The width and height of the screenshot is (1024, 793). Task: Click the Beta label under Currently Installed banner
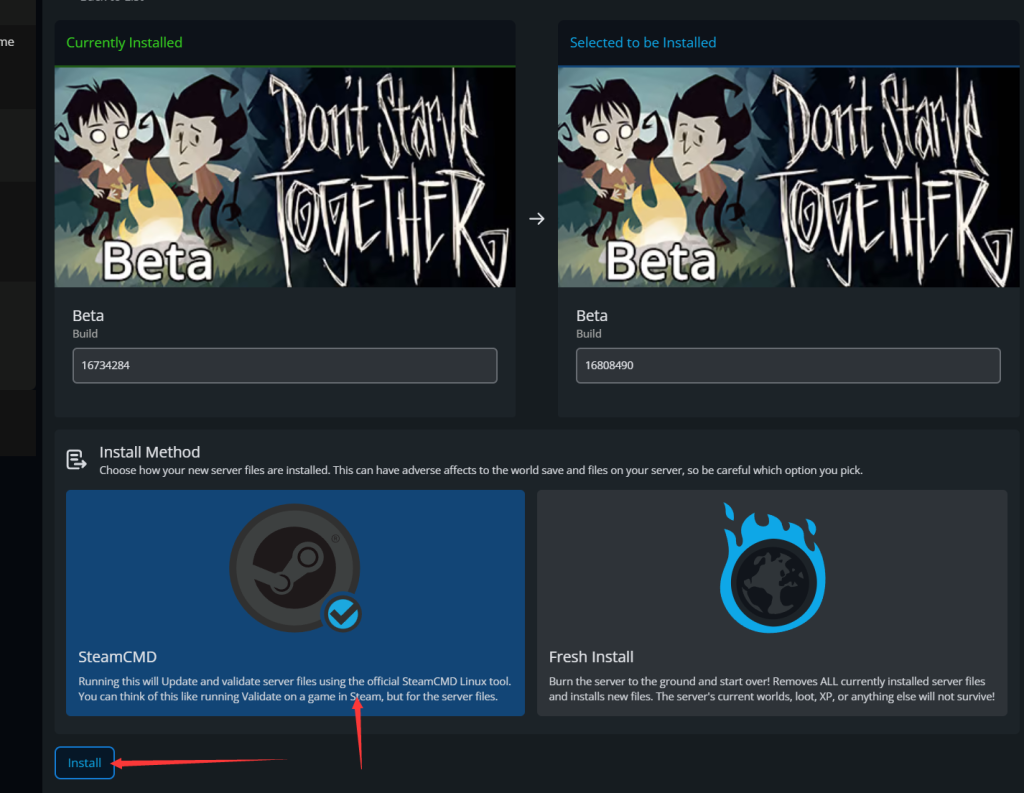click(88, 316)
